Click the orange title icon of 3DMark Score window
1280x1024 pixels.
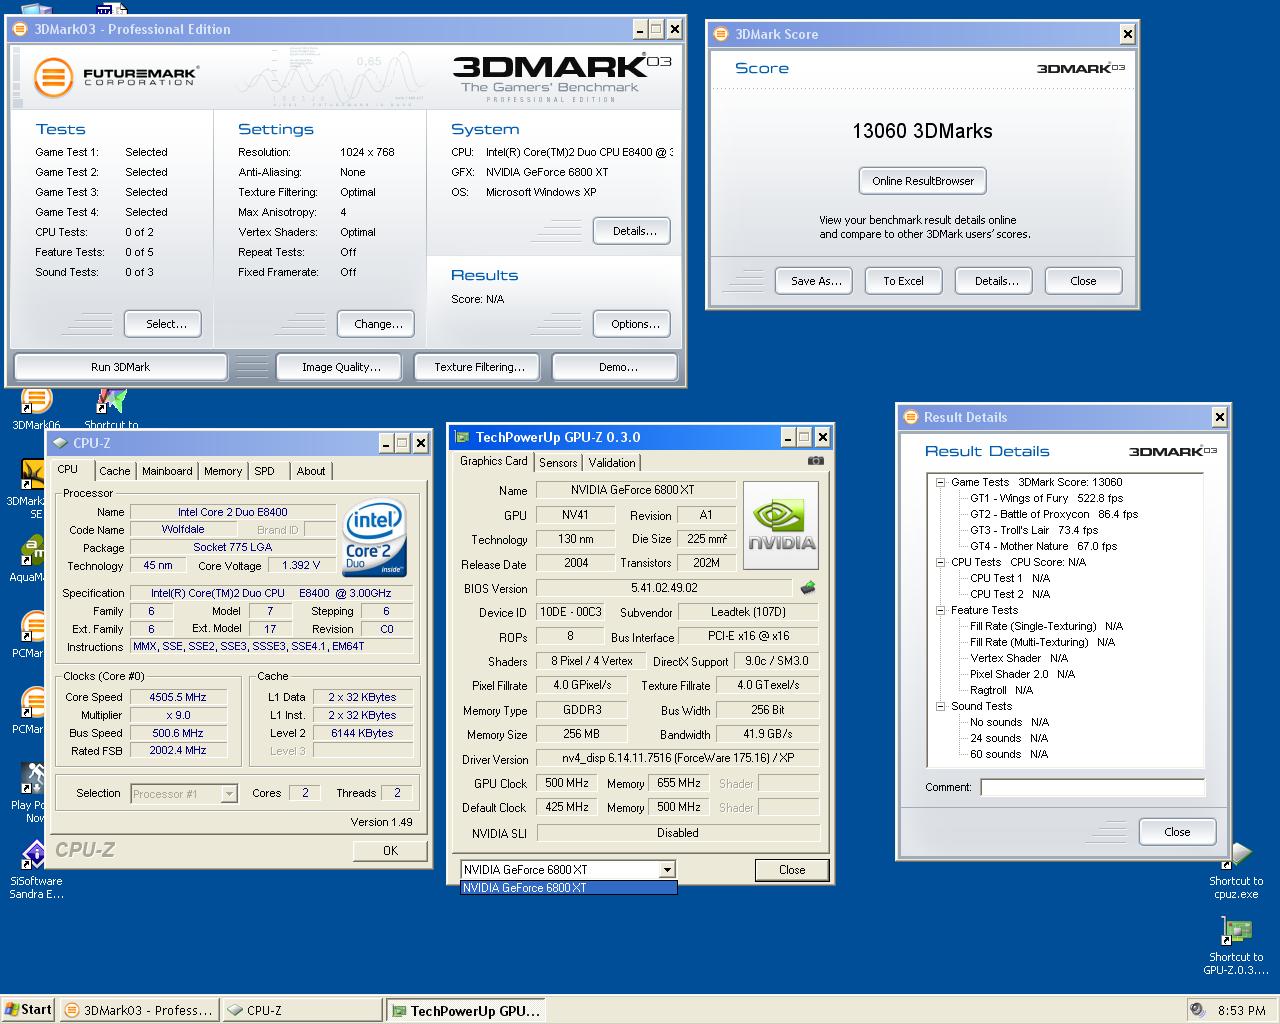(721, 34)
